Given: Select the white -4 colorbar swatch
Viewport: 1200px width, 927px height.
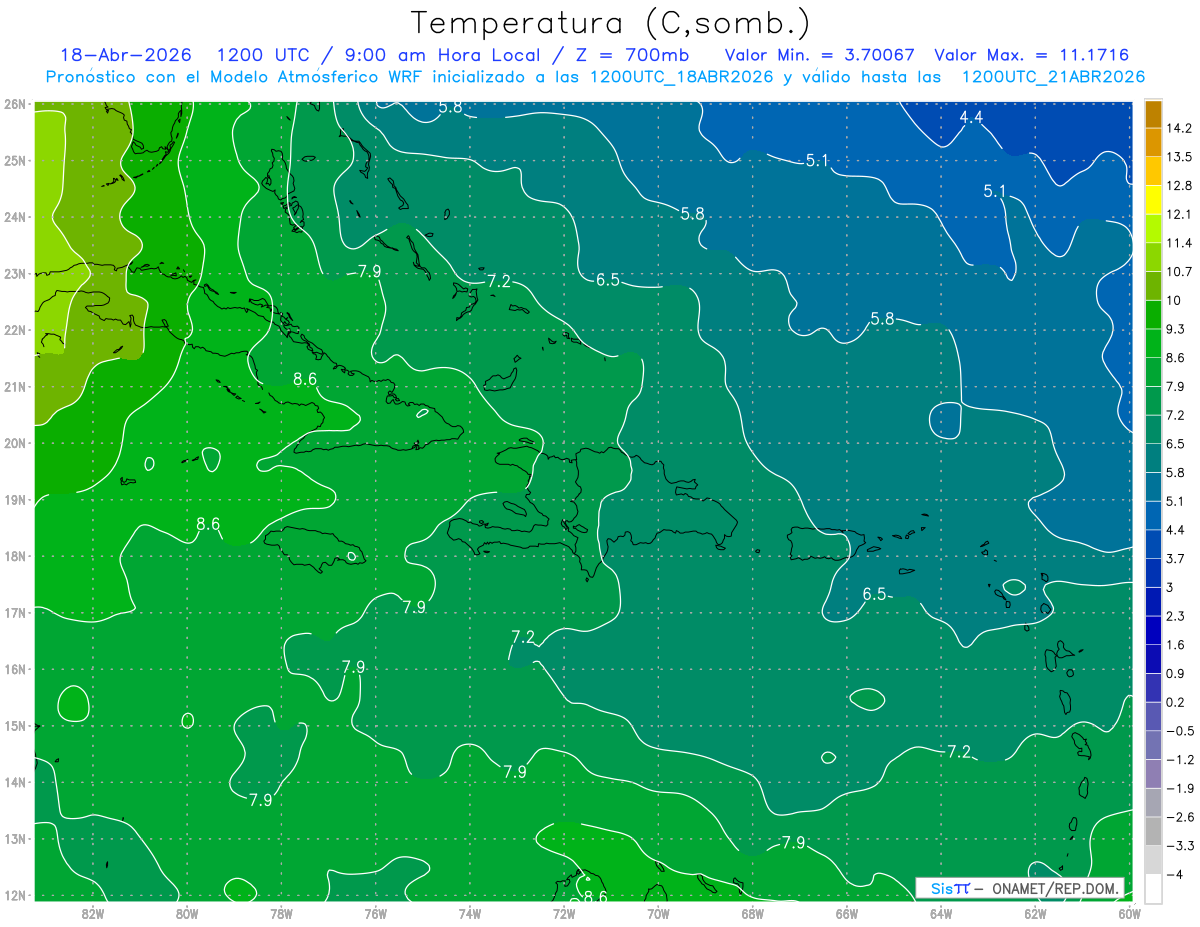Looking at the screenshot, I should click(1153, 887).
